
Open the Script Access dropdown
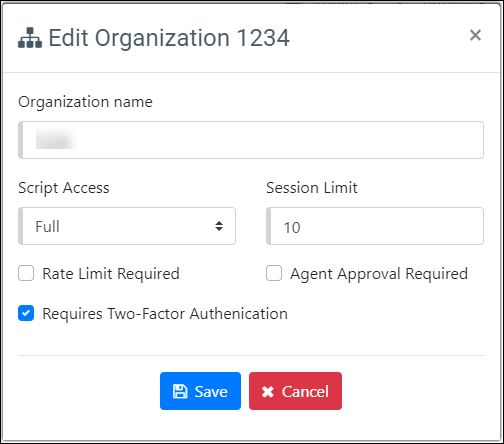coord(127,226)
